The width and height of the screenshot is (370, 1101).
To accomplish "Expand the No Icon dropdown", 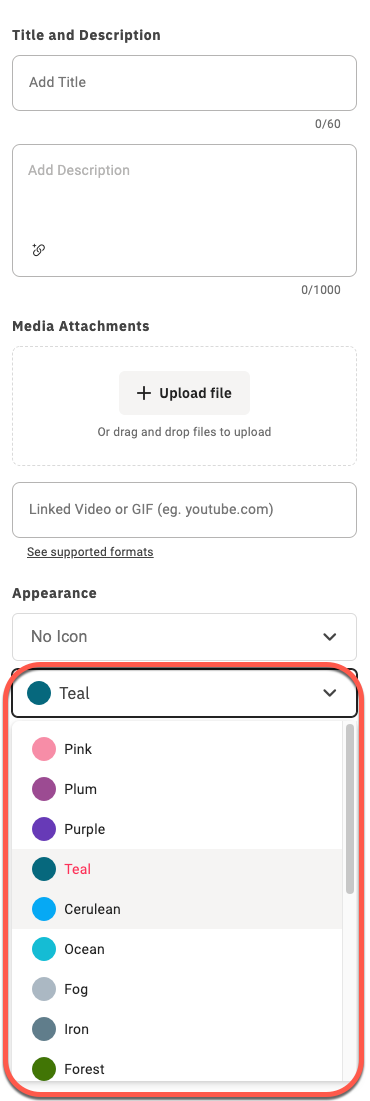I will point(184,637).
